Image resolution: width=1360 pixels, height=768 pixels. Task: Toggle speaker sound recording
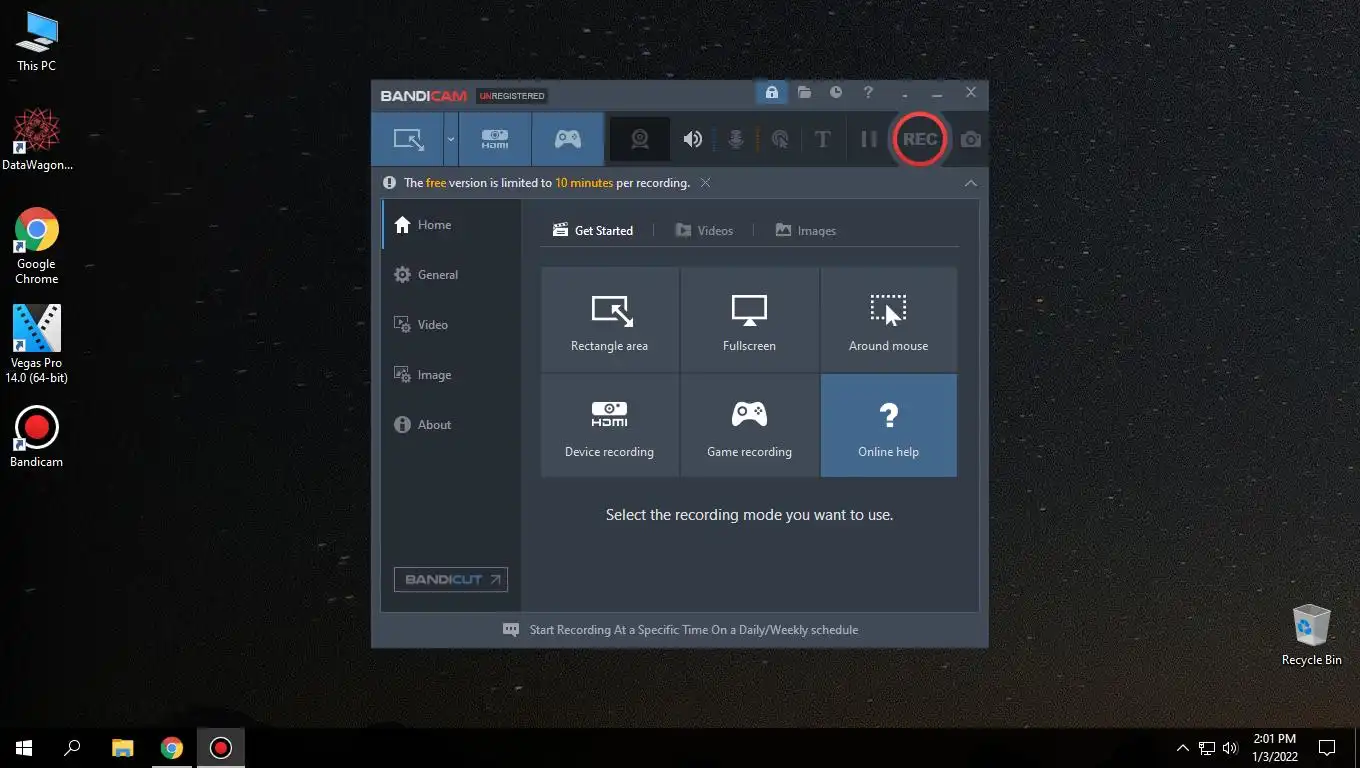point(692,139)
